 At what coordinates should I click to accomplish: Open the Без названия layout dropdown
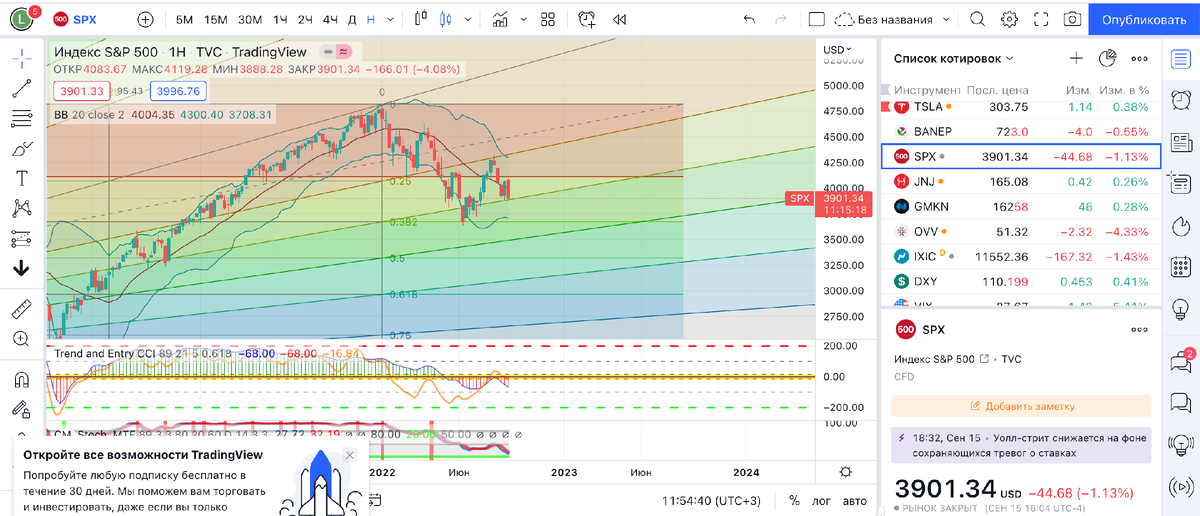click(x=893, y=19)
